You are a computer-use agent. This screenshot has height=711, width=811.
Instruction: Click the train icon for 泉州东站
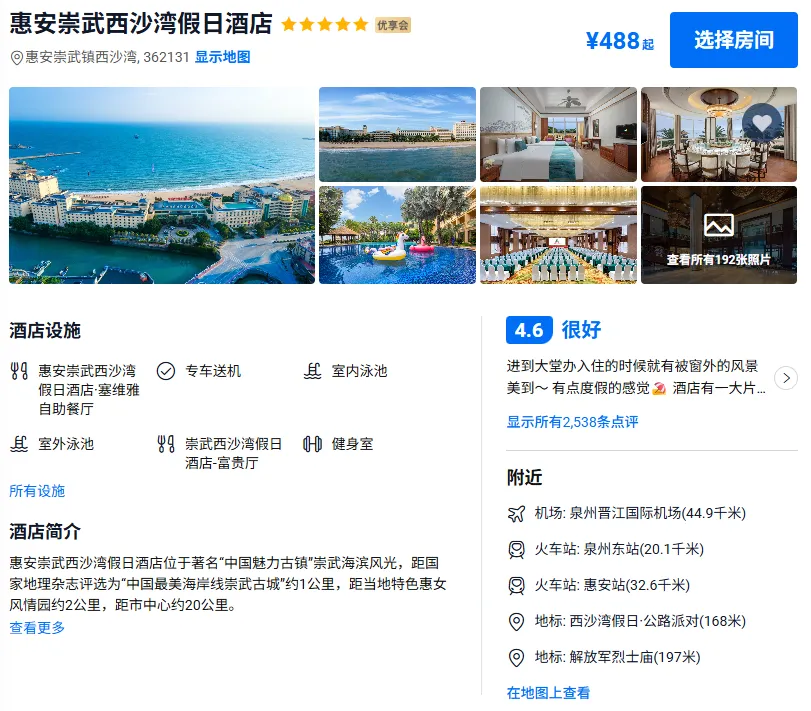click(x=516, y=549)
